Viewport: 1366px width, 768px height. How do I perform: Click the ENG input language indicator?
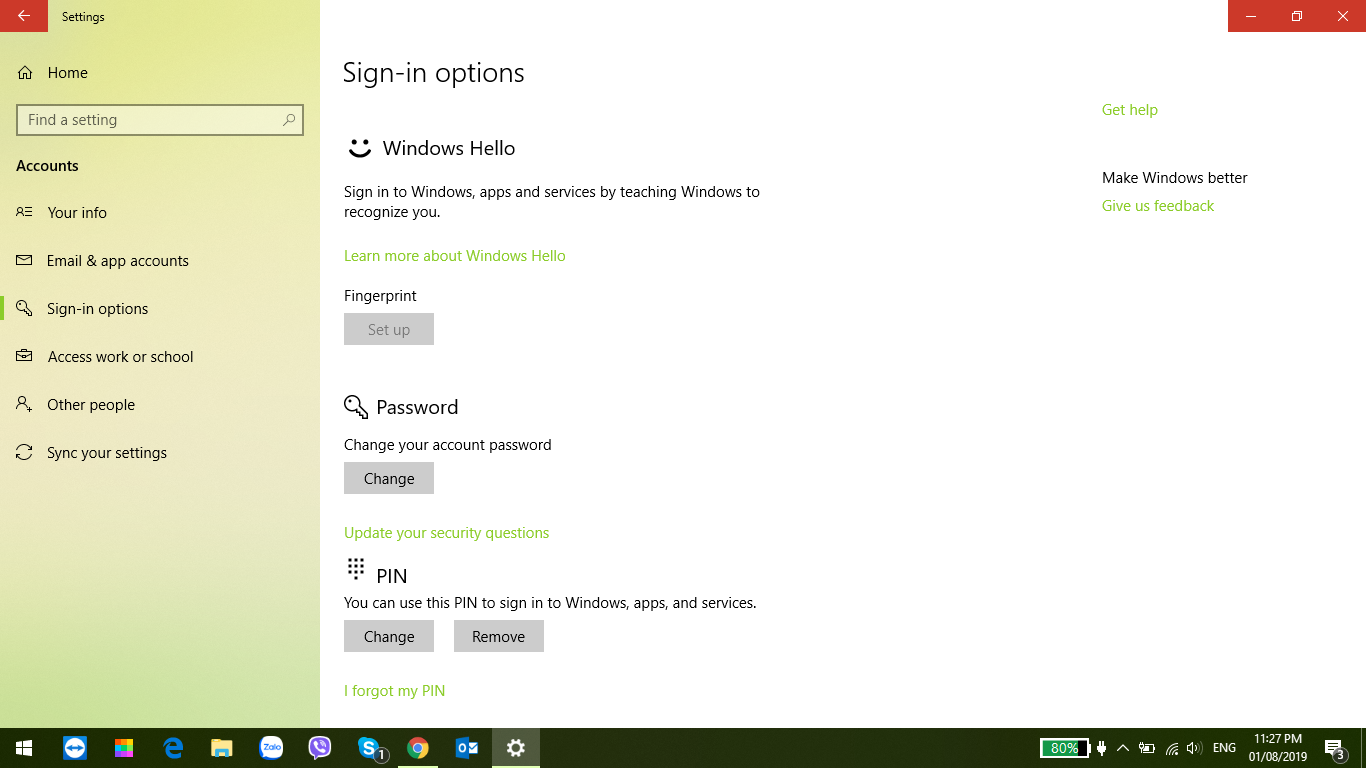(x=1224, y=748)
